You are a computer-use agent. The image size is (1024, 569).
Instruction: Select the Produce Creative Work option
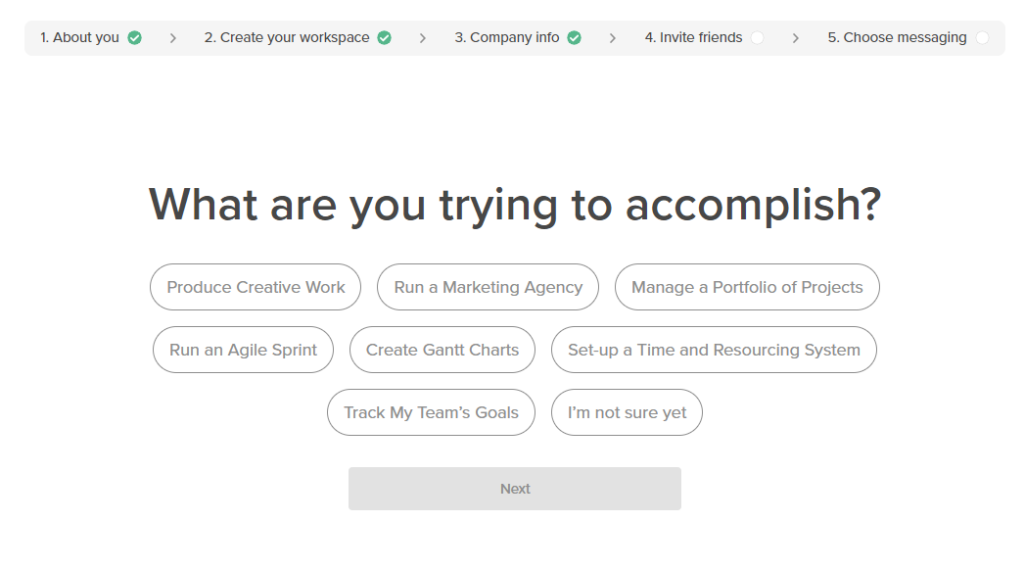tap(255, 287)
